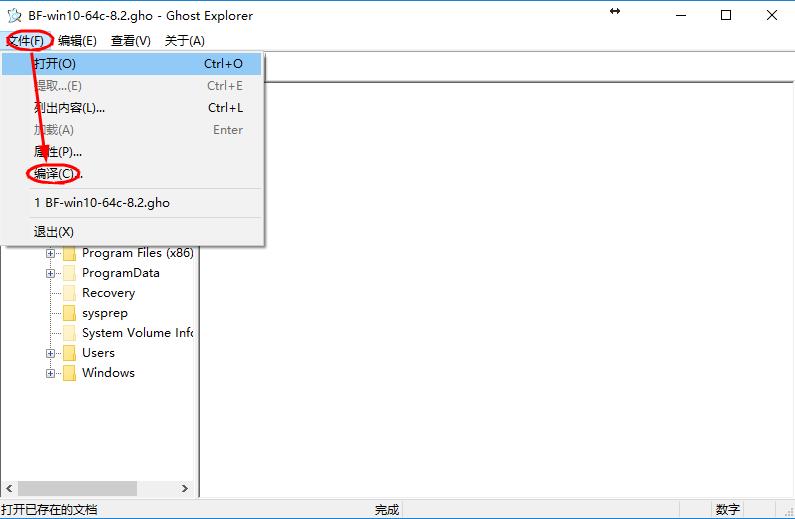Click the tree scrollbar left arrow
The height and width of the screenshot is (519, 795).
click(9, 489)
